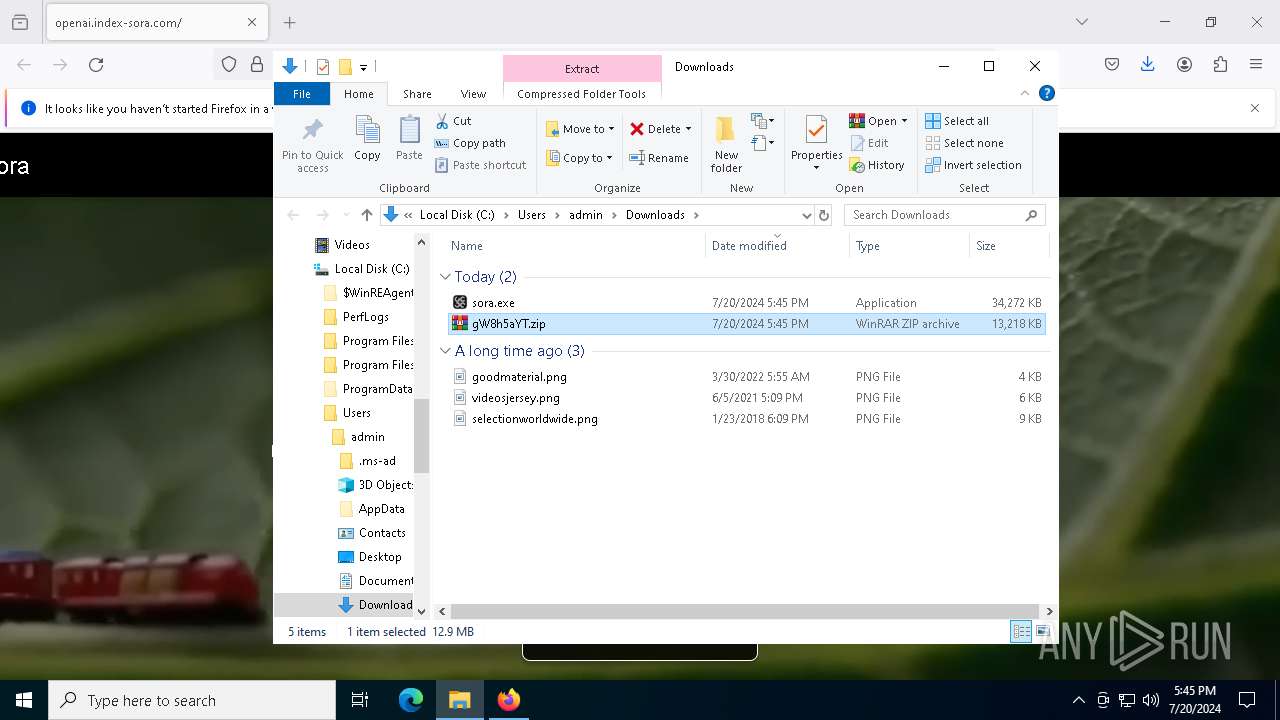Dismiss the Firefox notification bar
This screenshot has height=720, width=1280.
coord(1255,108)
